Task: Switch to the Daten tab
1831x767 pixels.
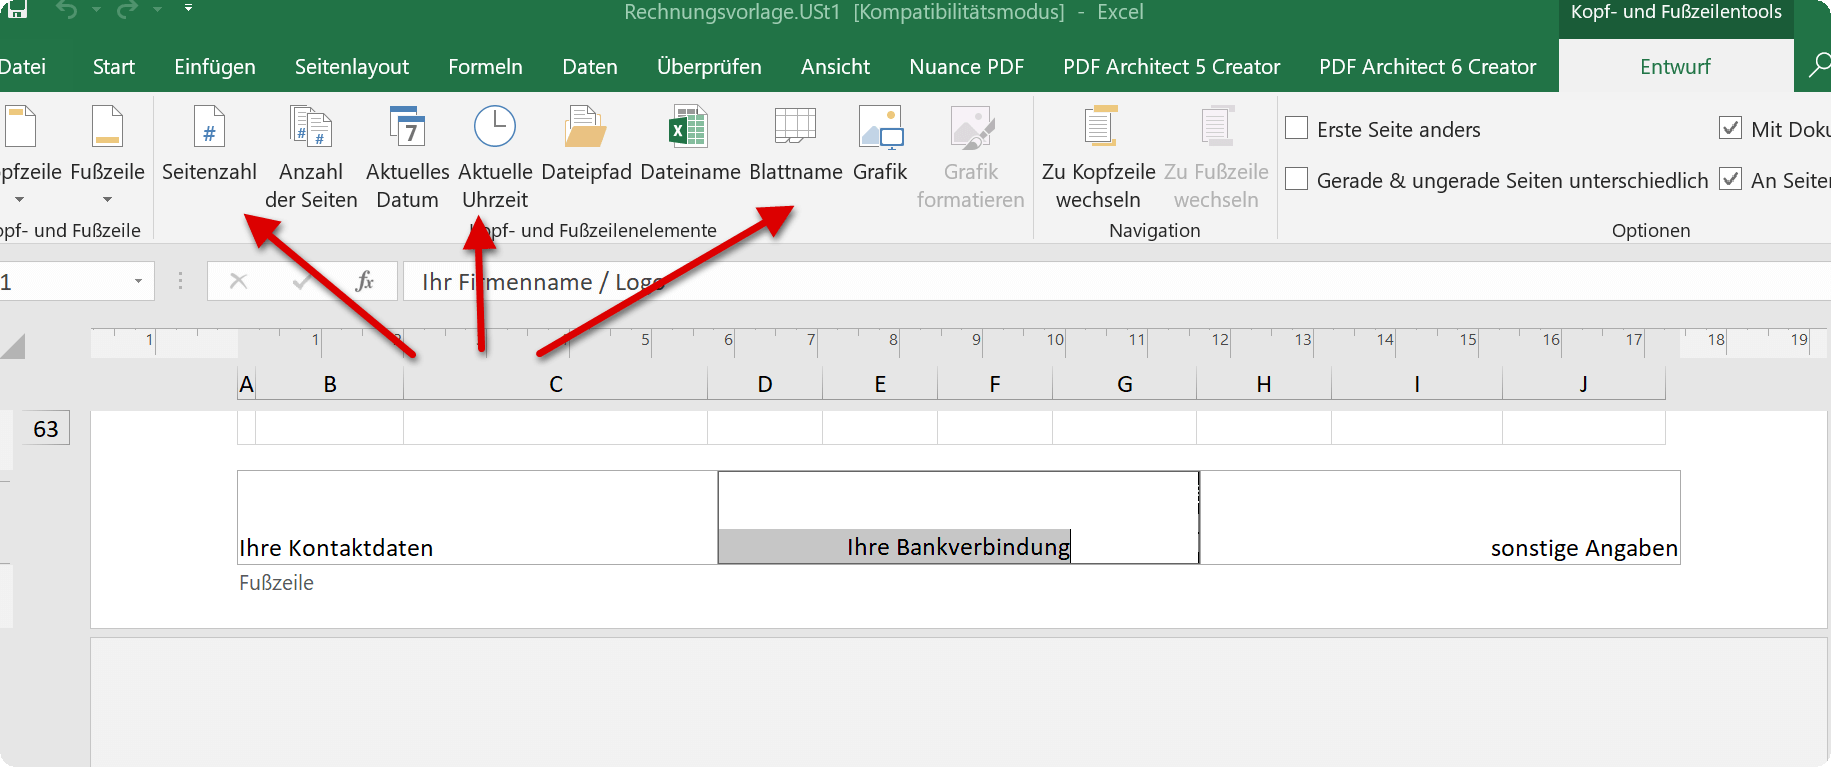Action: [x=590, y=66]
